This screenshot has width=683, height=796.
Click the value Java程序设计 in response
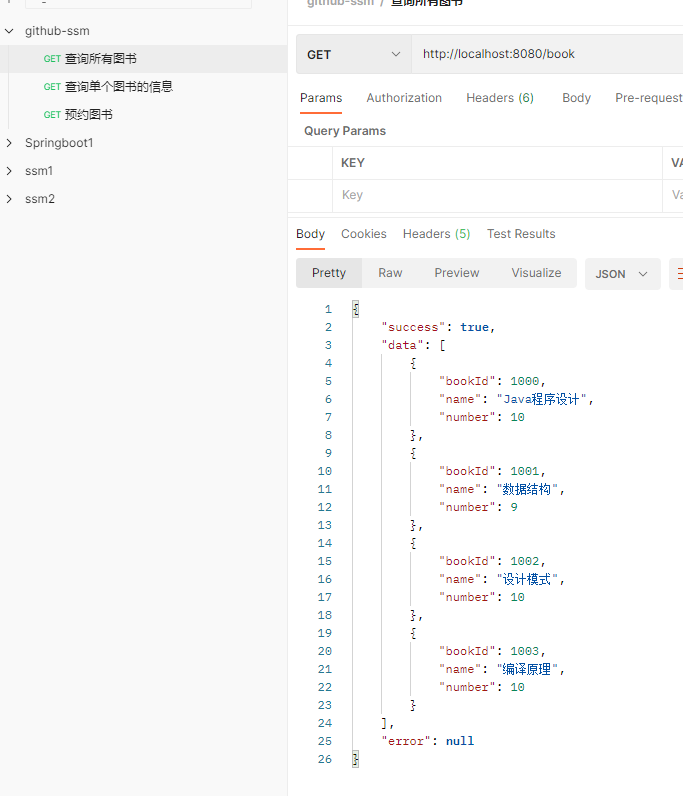pyautogui.click(x=541, y=400)
